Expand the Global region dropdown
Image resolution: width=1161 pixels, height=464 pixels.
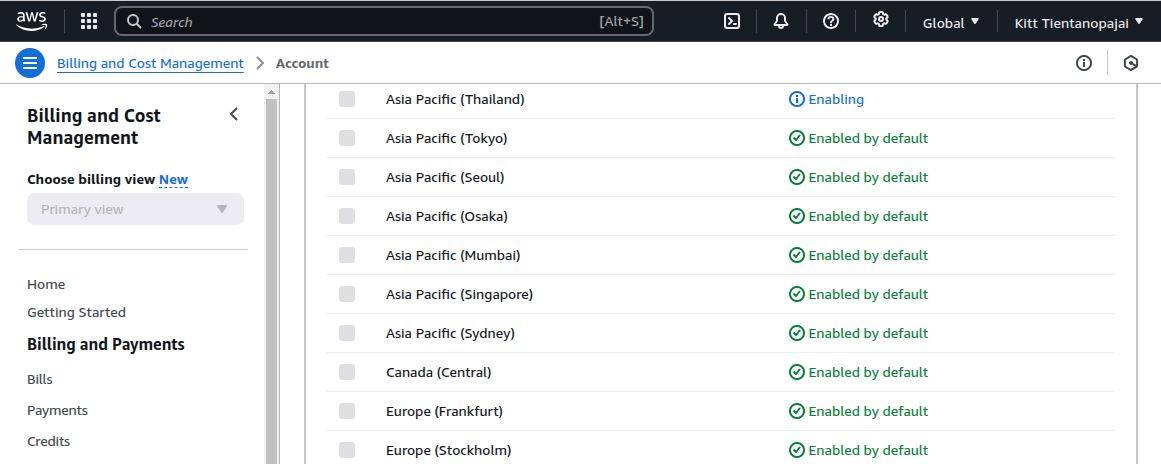pos(950,22)
